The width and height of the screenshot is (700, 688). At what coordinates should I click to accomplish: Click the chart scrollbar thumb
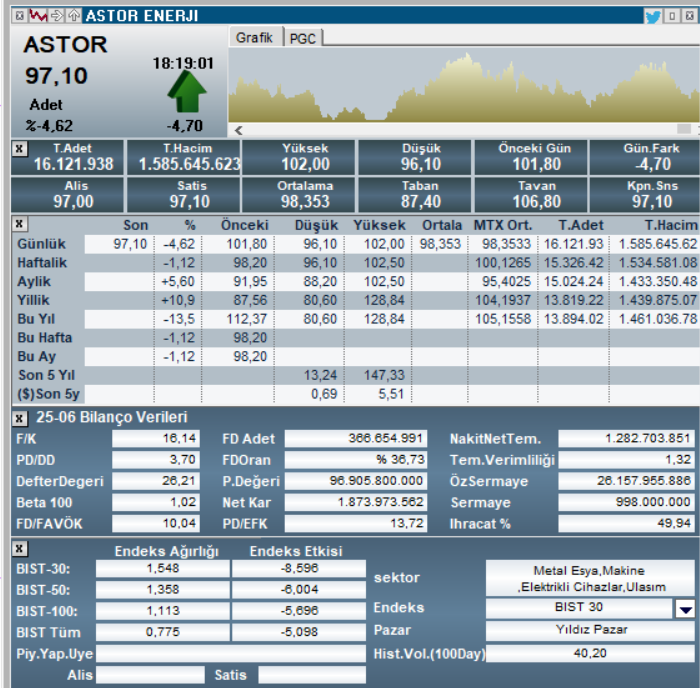[684, 129]
